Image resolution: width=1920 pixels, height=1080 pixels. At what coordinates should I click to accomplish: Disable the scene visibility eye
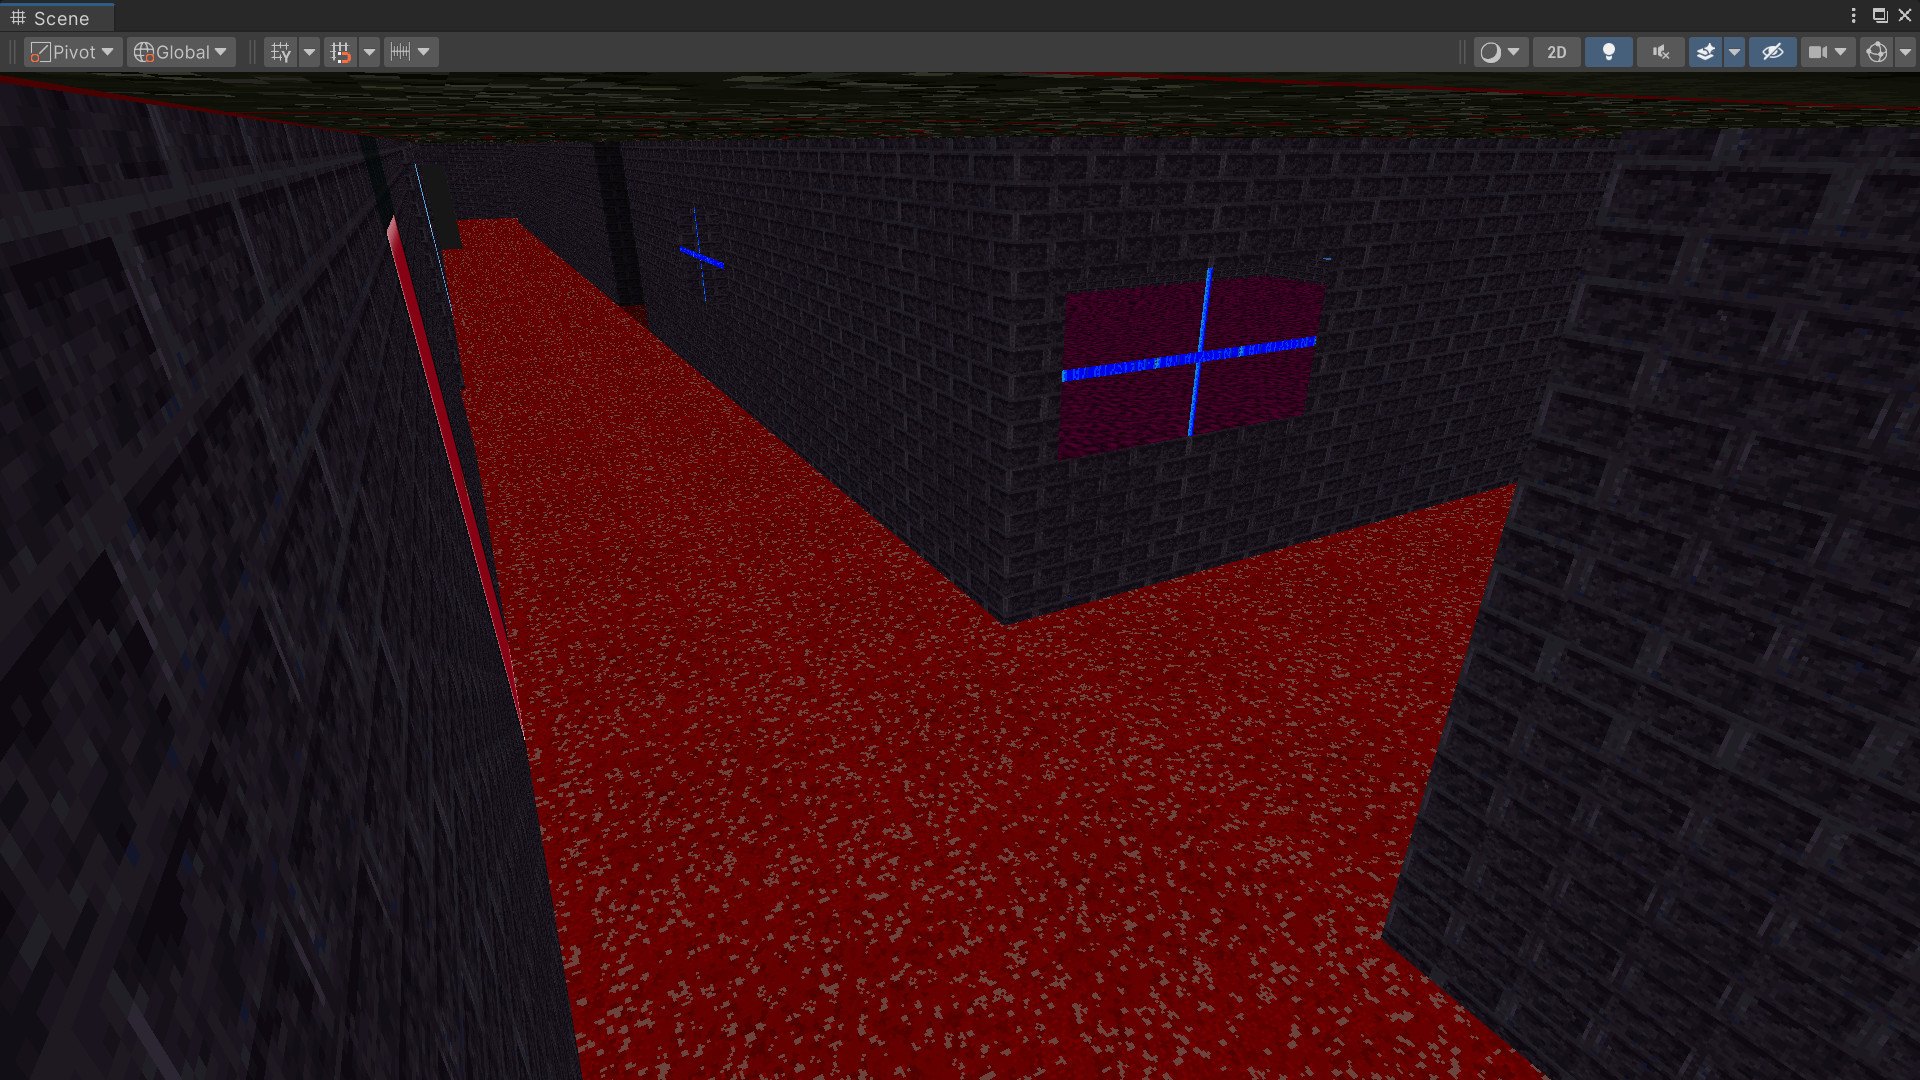point(1772,51)
